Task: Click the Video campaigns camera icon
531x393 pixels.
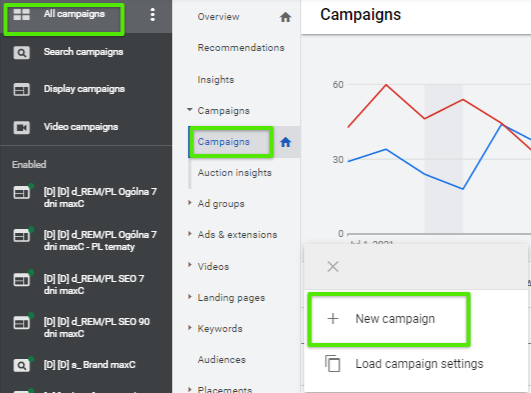Action: tap(21, 128)
